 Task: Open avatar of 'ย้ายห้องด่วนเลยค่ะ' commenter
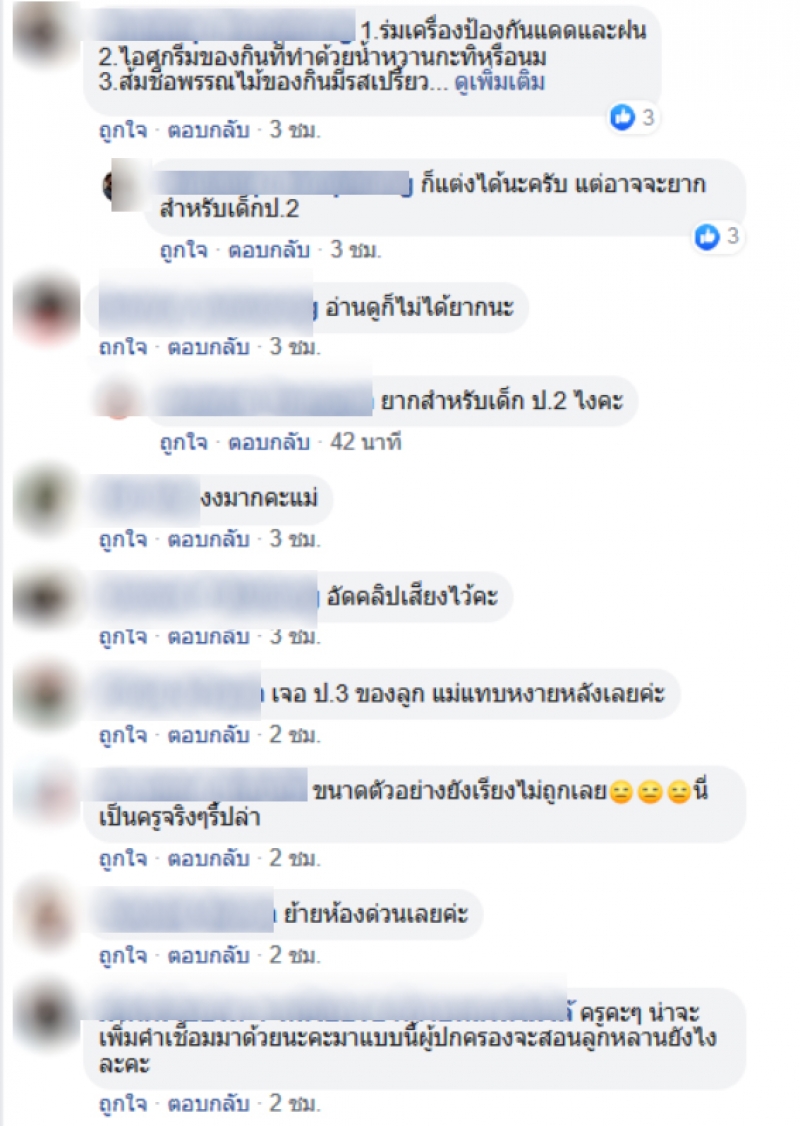(47, 914)
